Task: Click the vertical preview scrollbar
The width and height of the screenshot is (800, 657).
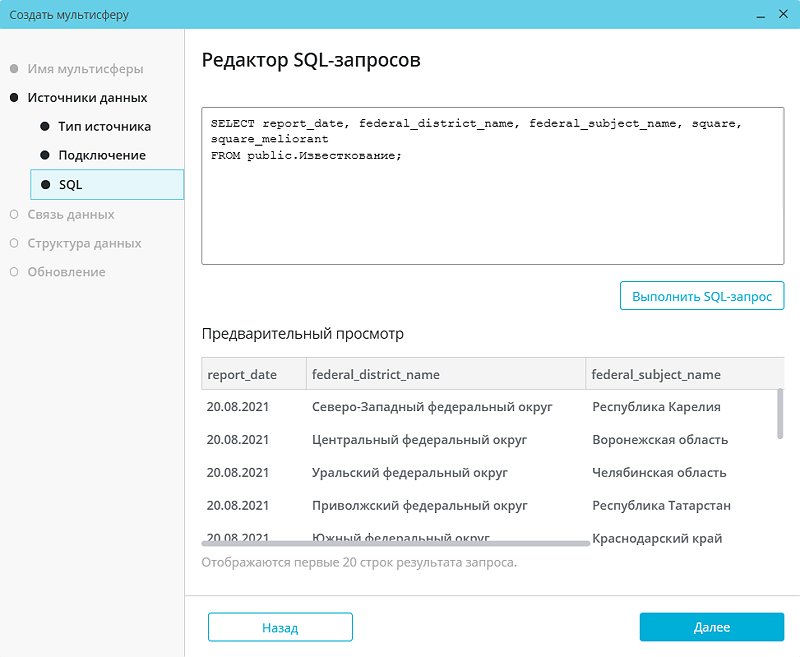Action: point(780,413)
